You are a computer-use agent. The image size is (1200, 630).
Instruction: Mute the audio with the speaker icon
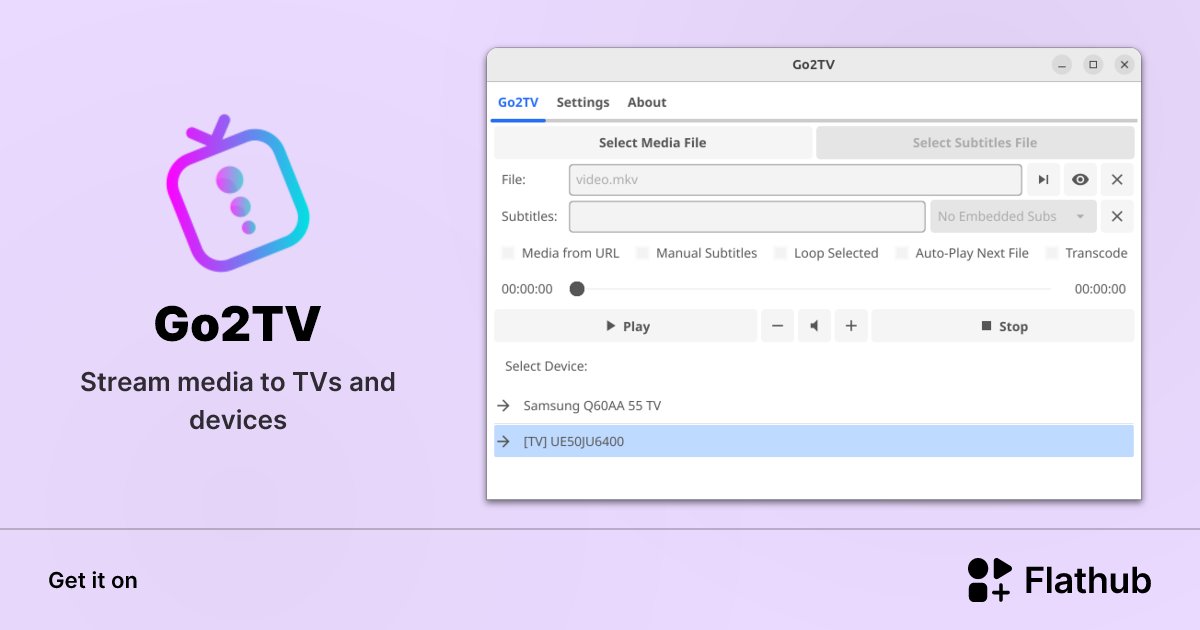click(x=814, y=325)
